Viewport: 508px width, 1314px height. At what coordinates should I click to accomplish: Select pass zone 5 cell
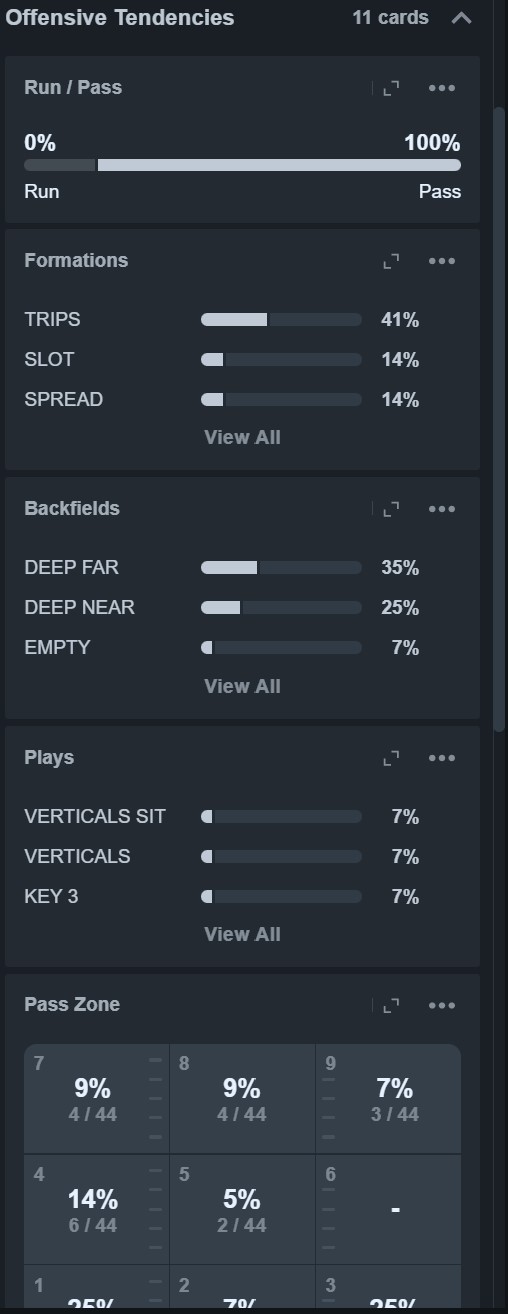point(242,1209)
